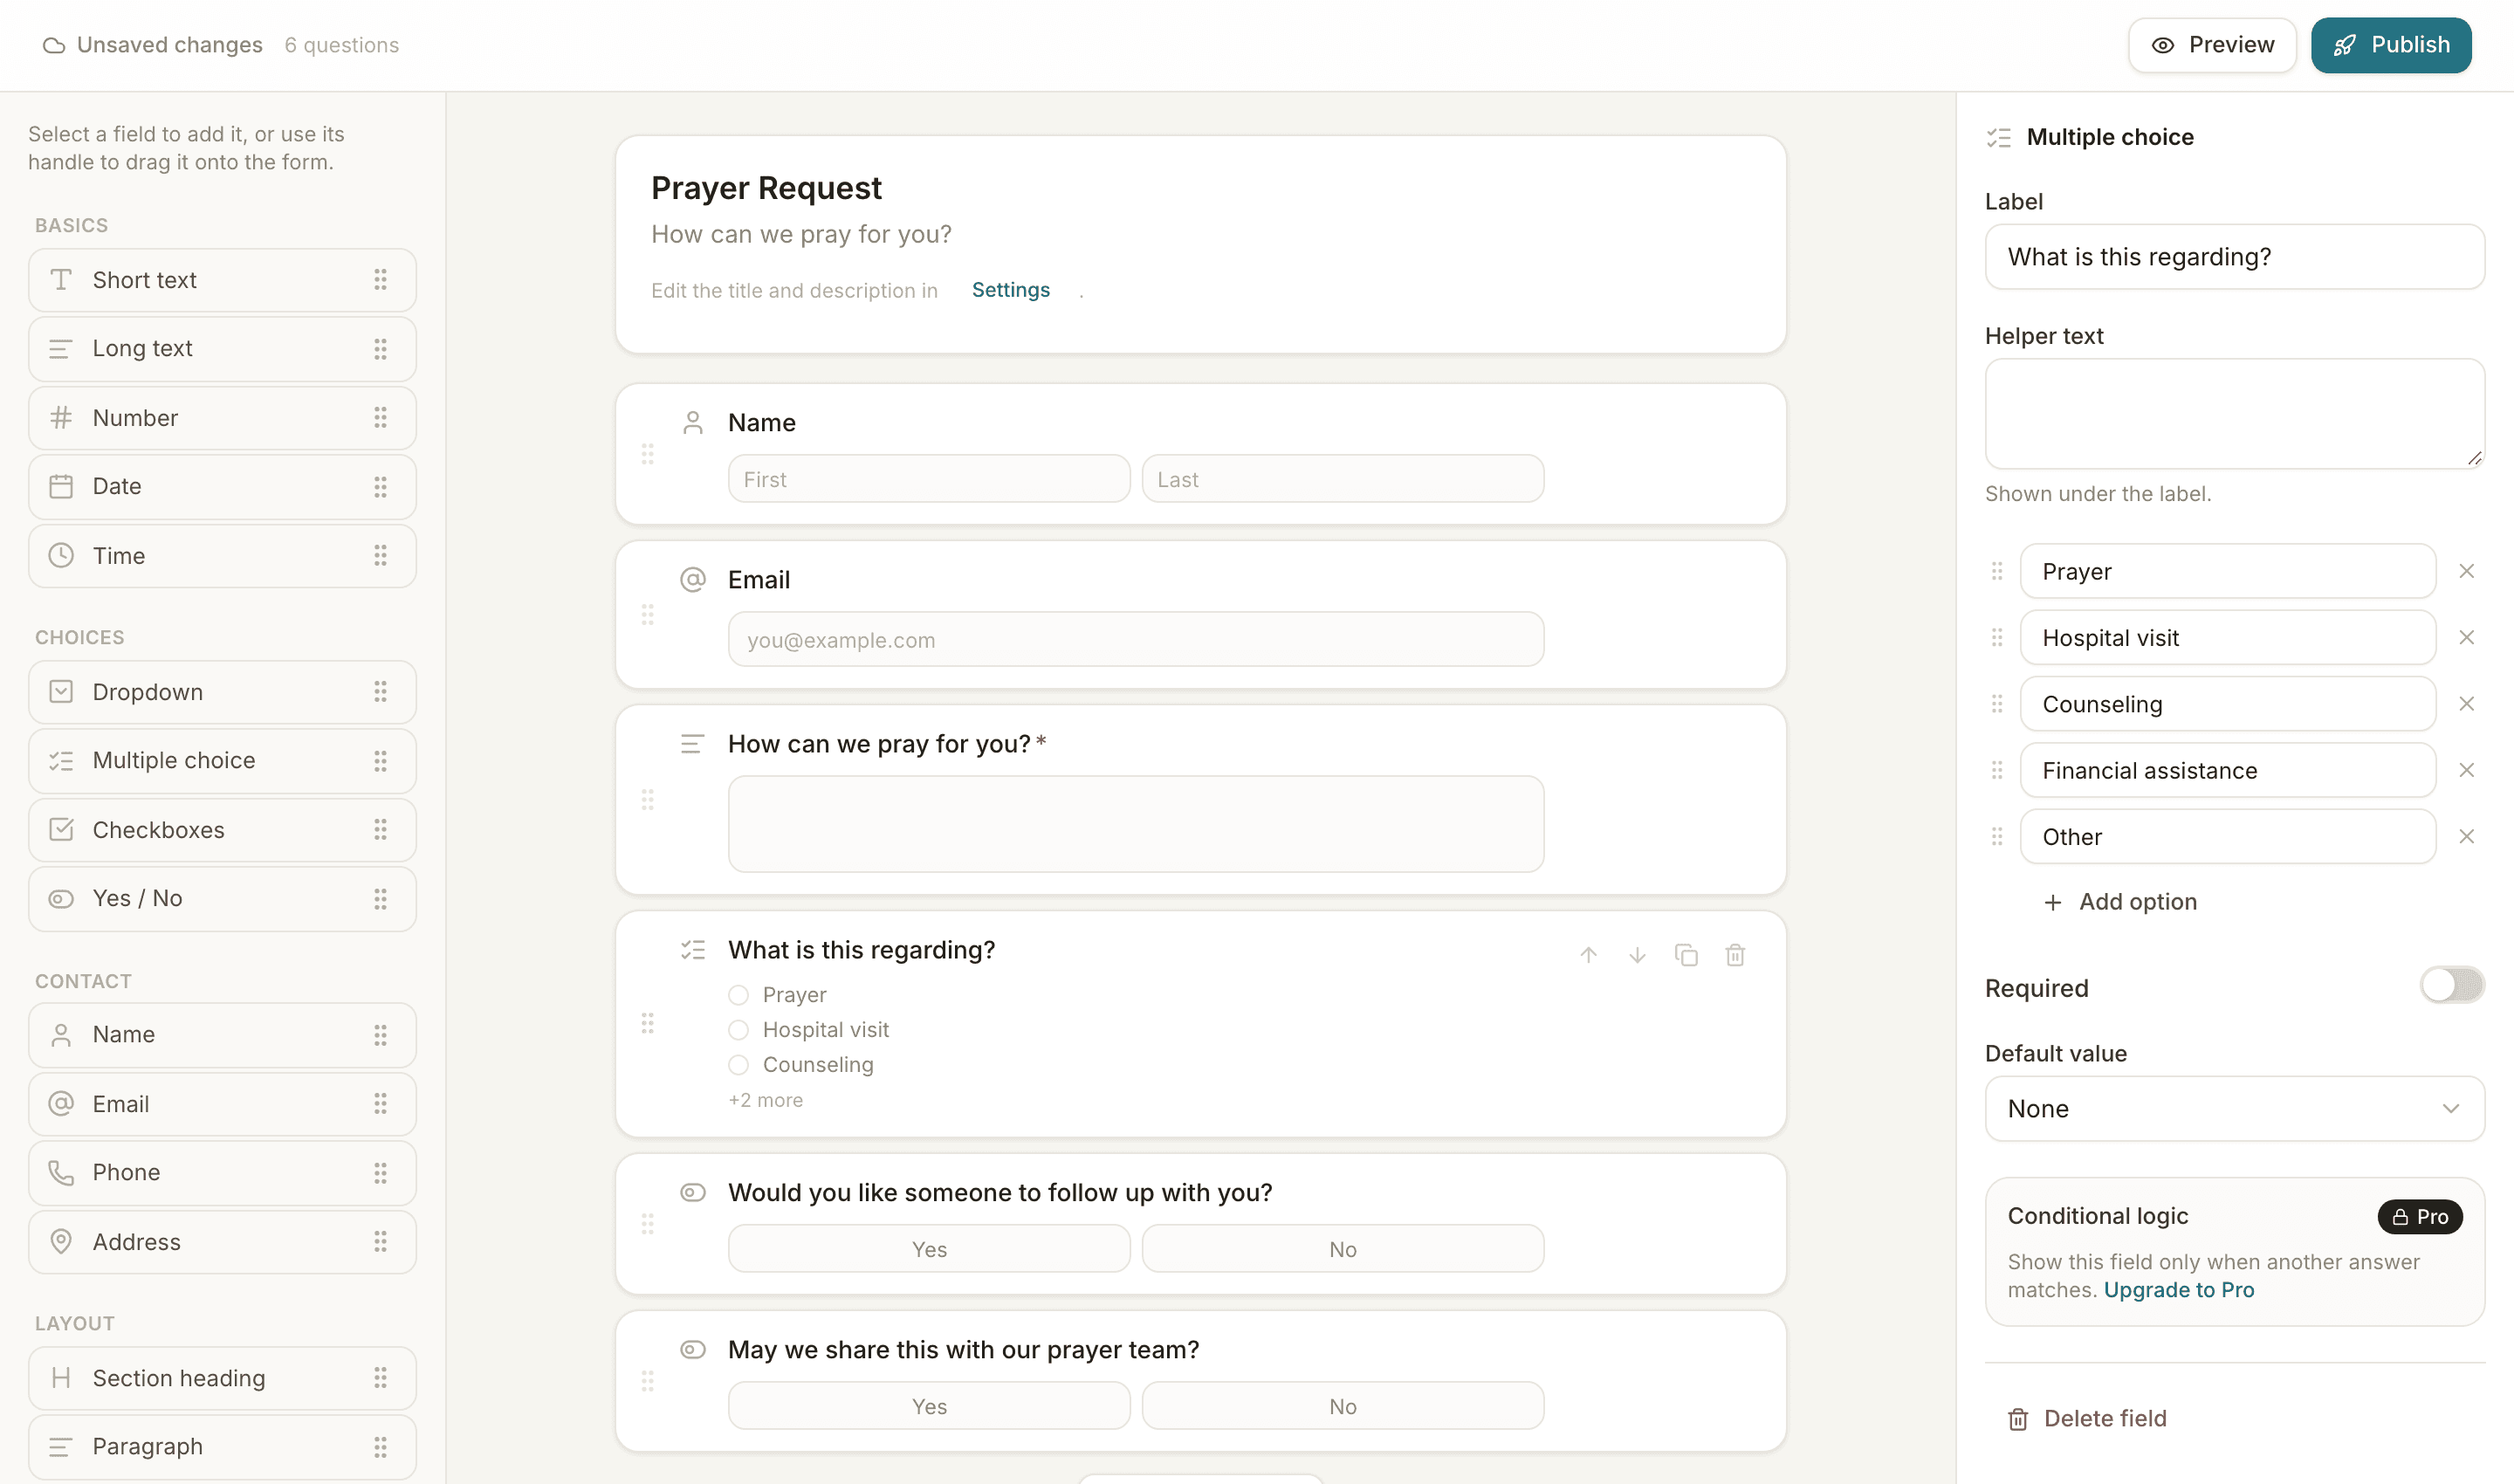
Task: Publish the form
Action: pyautogui.click(x=2391, y=45)
